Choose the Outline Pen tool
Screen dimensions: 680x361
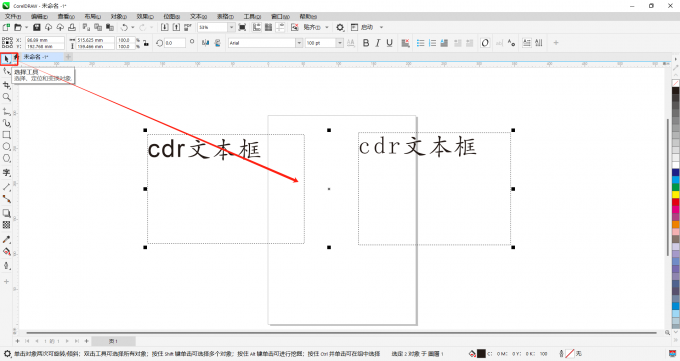click(7, 266)
